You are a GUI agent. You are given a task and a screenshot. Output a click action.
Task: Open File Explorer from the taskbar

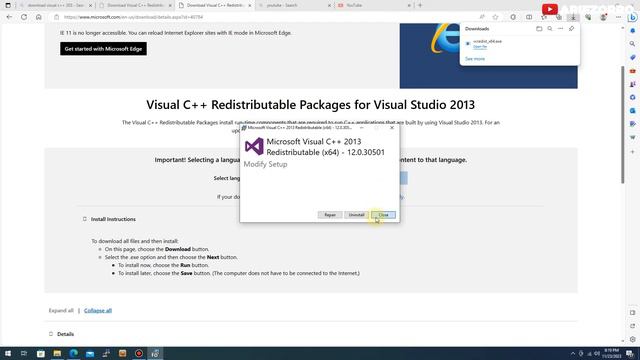(57, 353)
